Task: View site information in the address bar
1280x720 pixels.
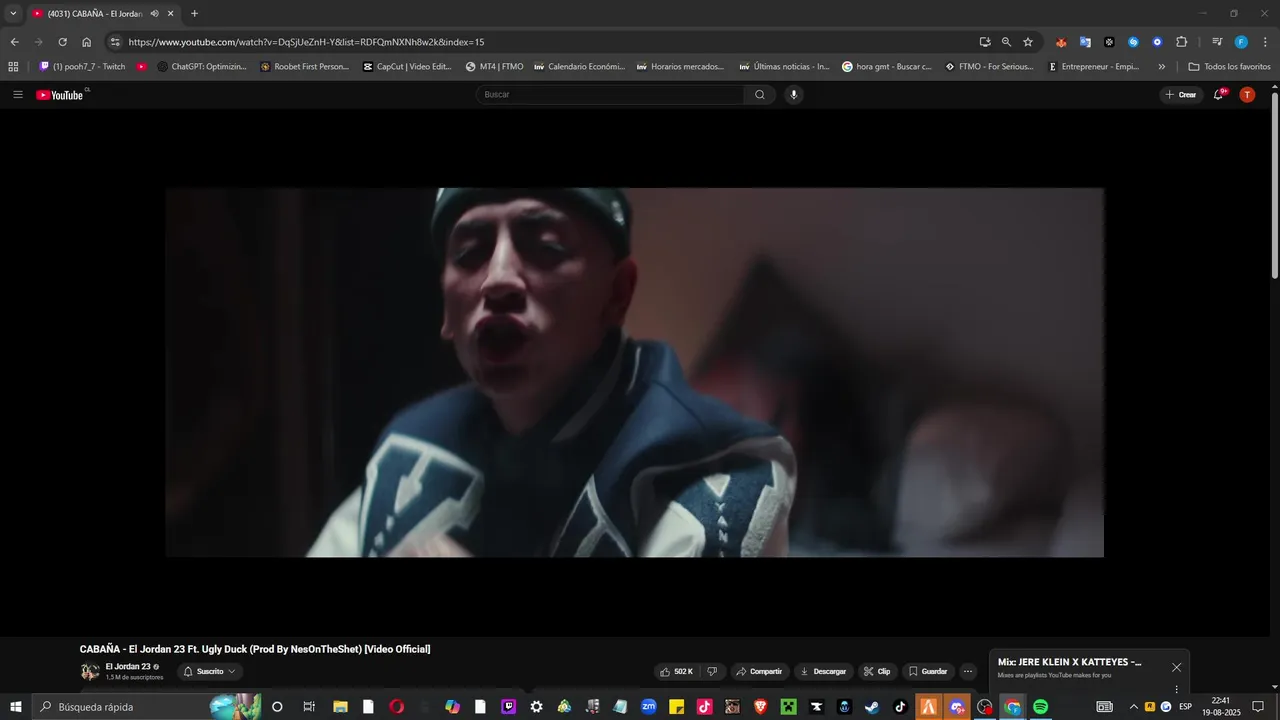Action: pyautogui.click(x=115, y=42)
